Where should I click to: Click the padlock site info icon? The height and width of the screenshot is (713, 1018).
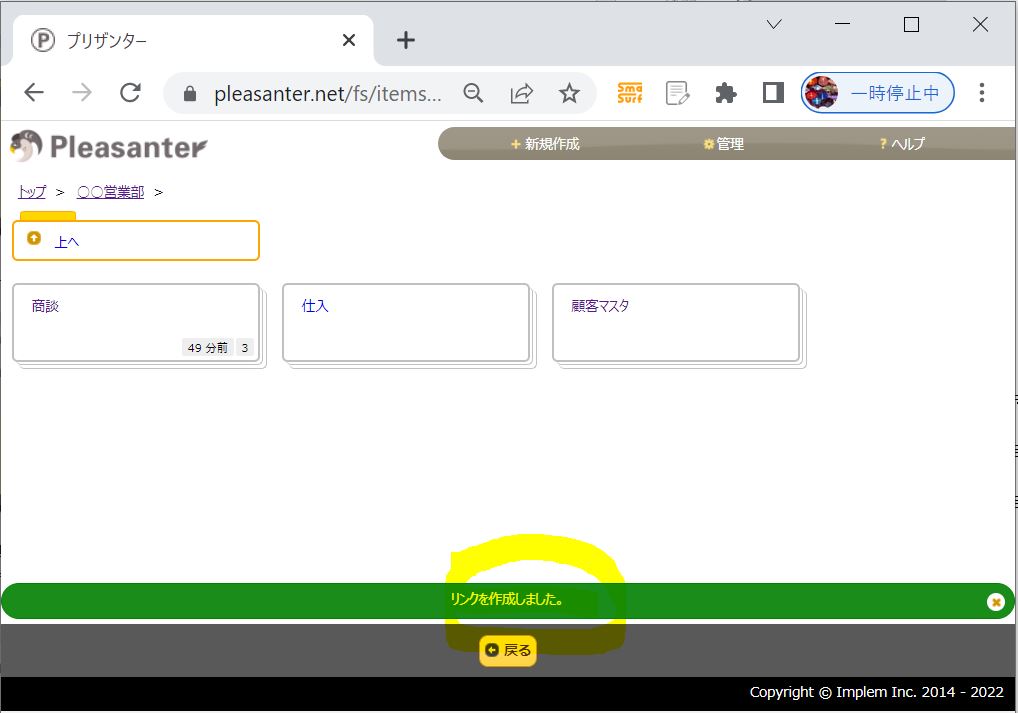pos(190,94)
